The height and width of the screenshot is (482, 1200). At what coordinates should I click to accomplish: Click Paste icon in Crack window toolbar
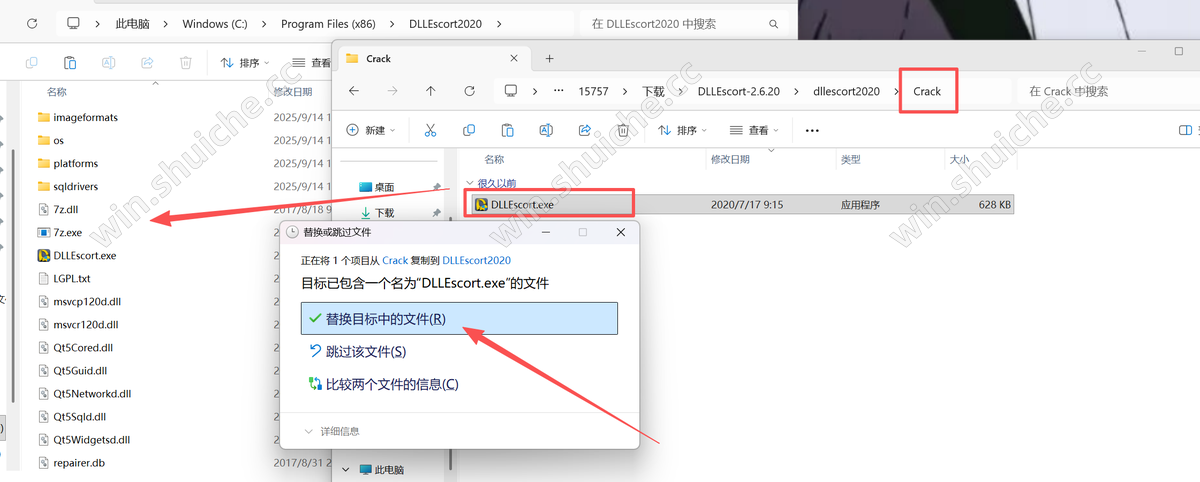click(507, 130)
